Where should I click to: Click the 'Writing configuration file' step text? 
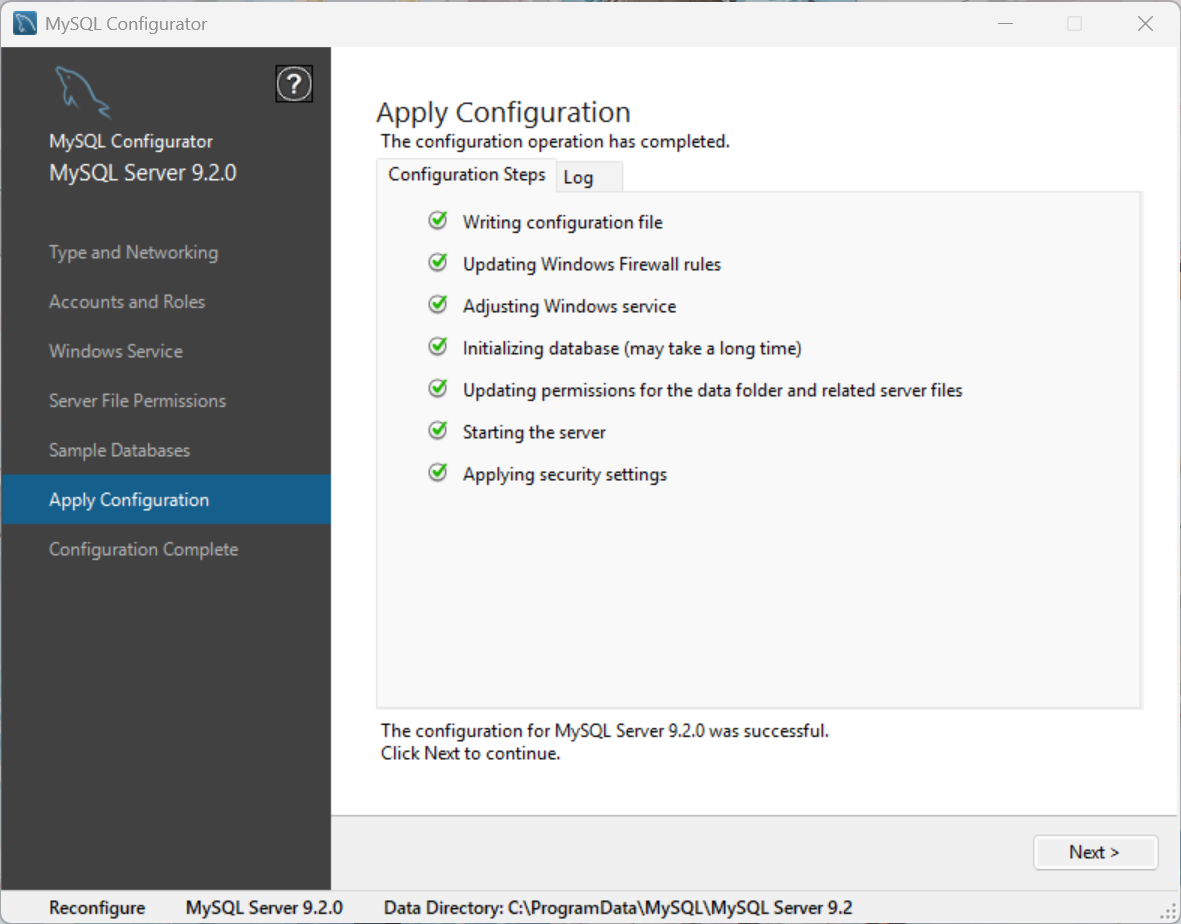563,222
